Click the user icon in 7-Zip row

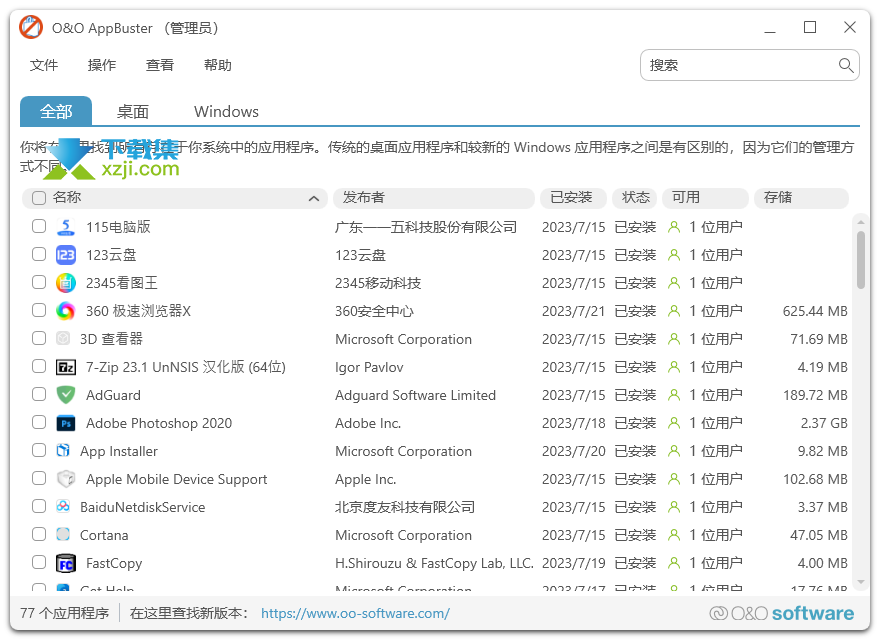[x=674, y=367]
